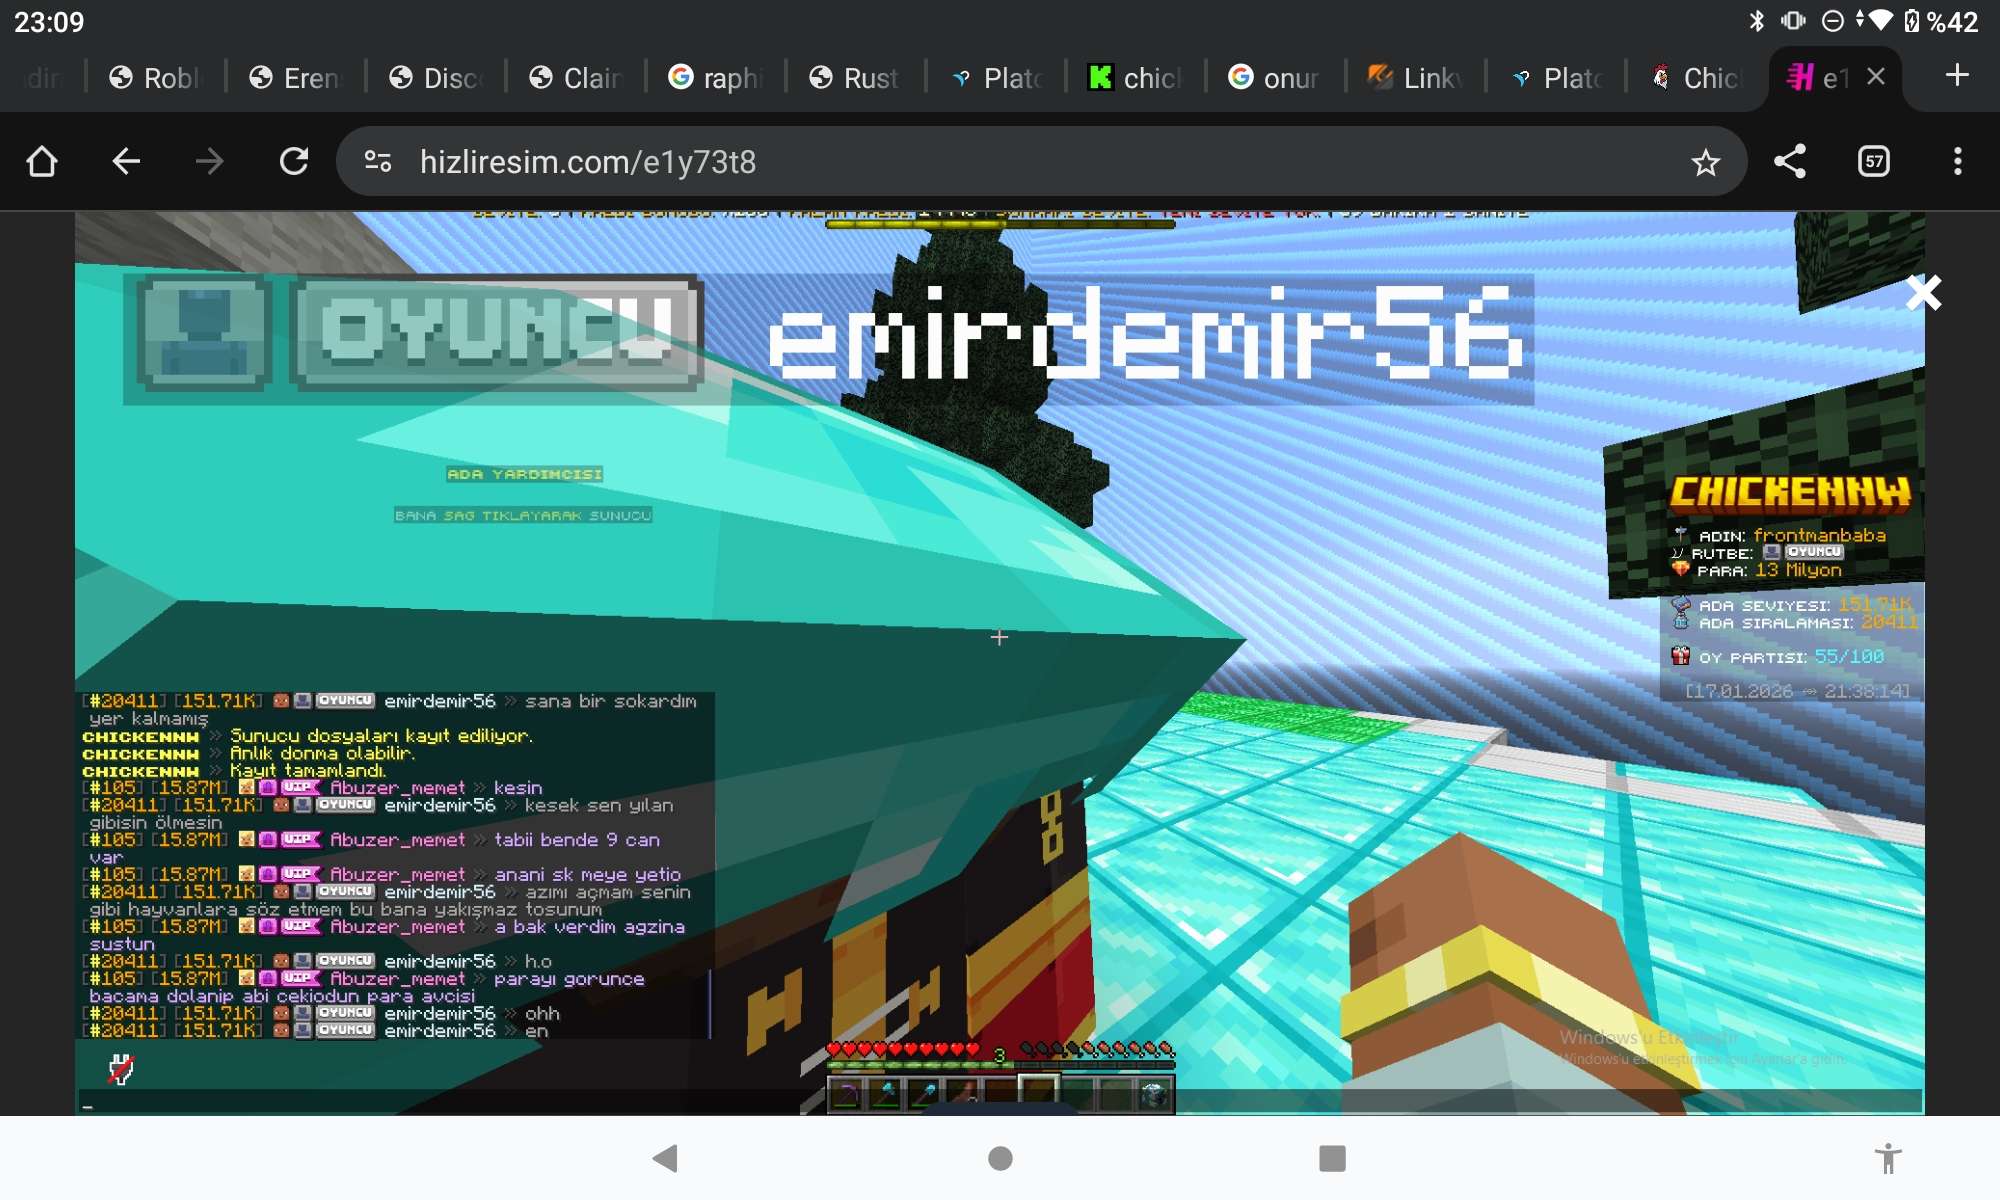Screen dimensions: 2000x1200
Task: Switch to the Eren tab
Action: point(296,77)
